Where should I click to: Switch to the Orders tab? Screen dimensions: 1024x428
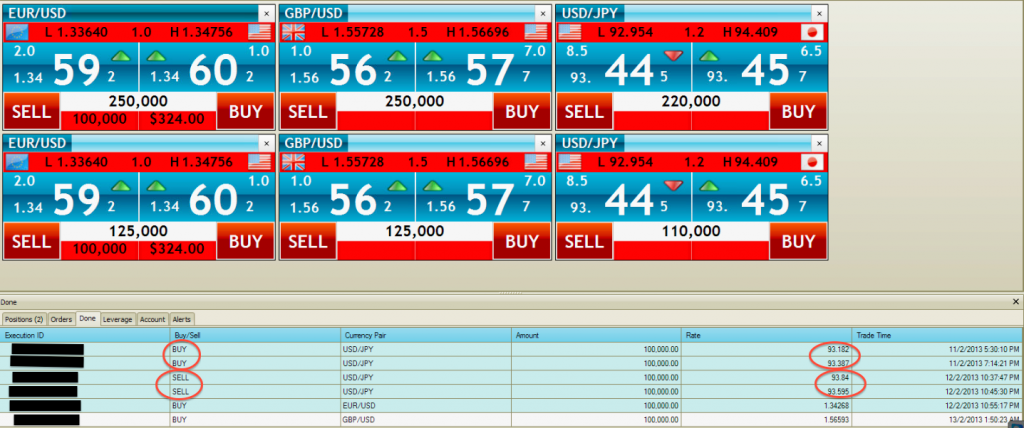pos(62,319)
